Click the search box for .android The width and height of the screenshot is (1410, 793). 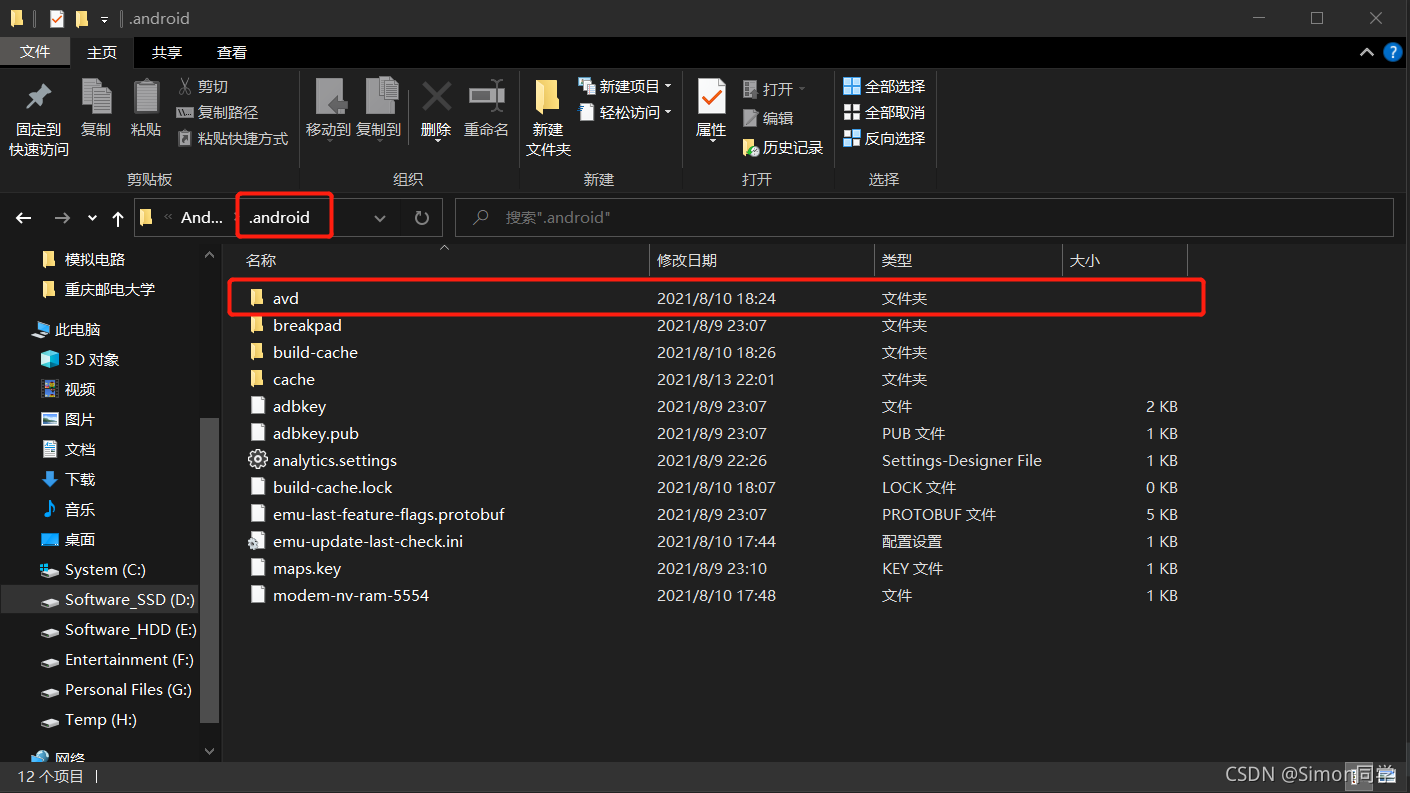924,217
